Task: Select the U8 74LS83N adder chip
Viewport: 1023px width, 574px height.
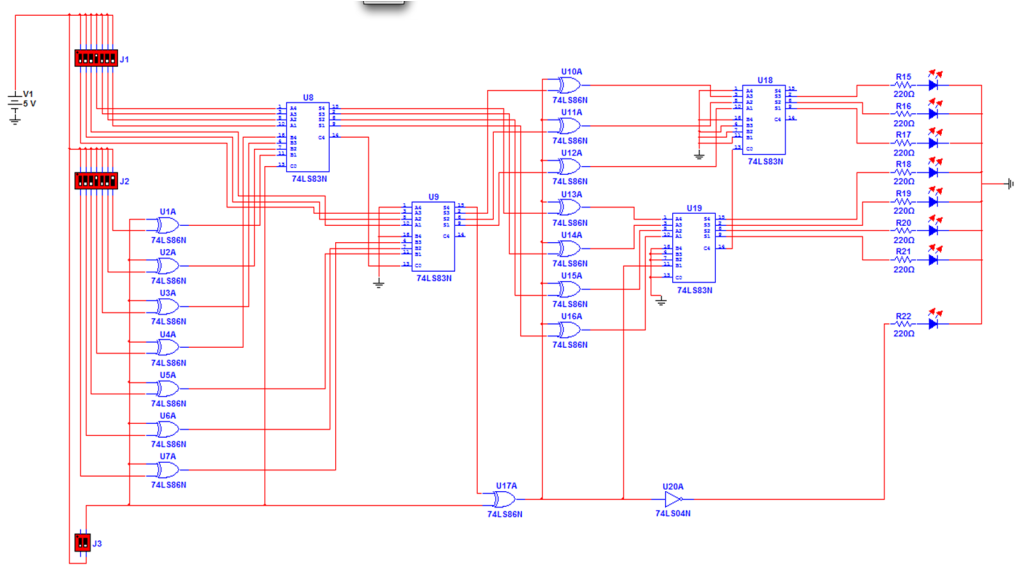Action: (307, 138)
